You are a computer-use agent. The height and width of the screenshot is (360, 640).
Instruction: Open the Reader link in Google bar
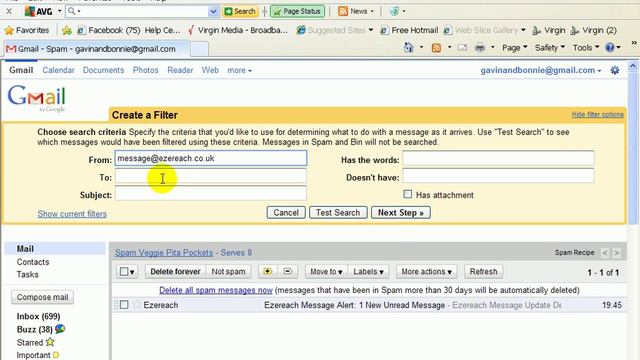coord(180,70)
